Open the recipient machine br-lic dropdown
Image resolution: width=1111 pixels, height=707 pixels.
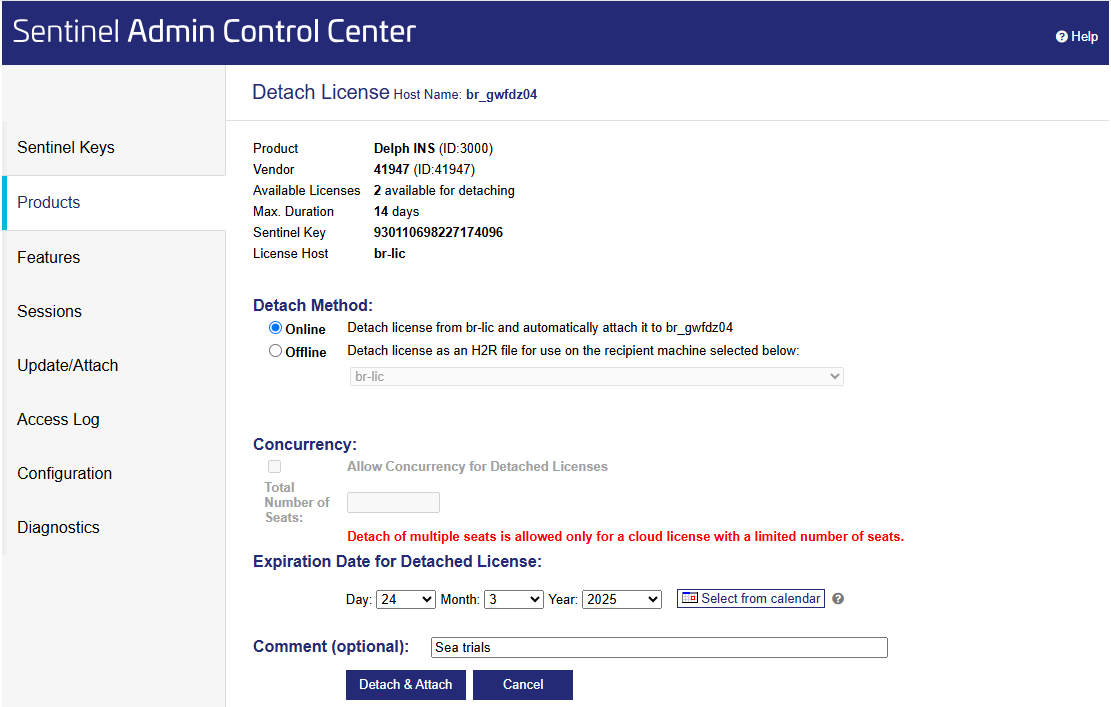click(596, 377)
